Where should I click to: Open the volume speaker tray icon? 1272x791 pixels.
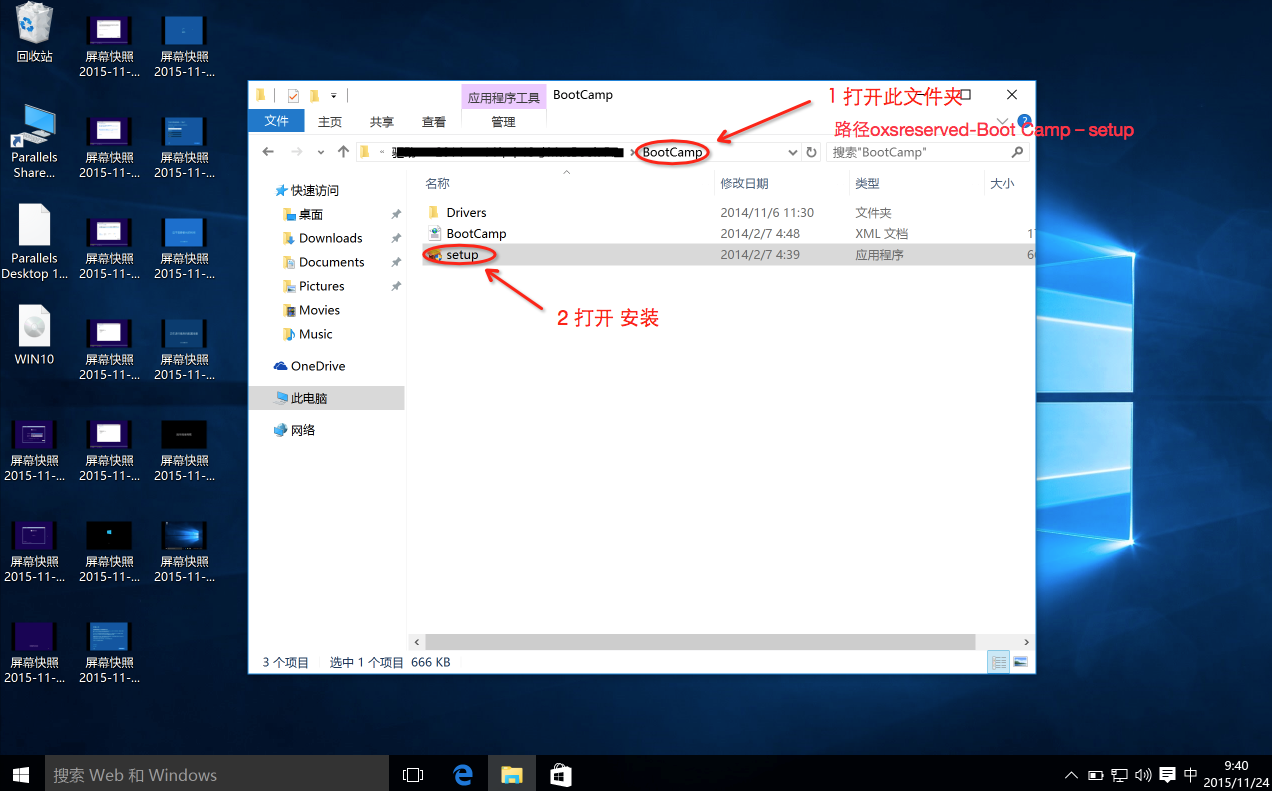1143,775
